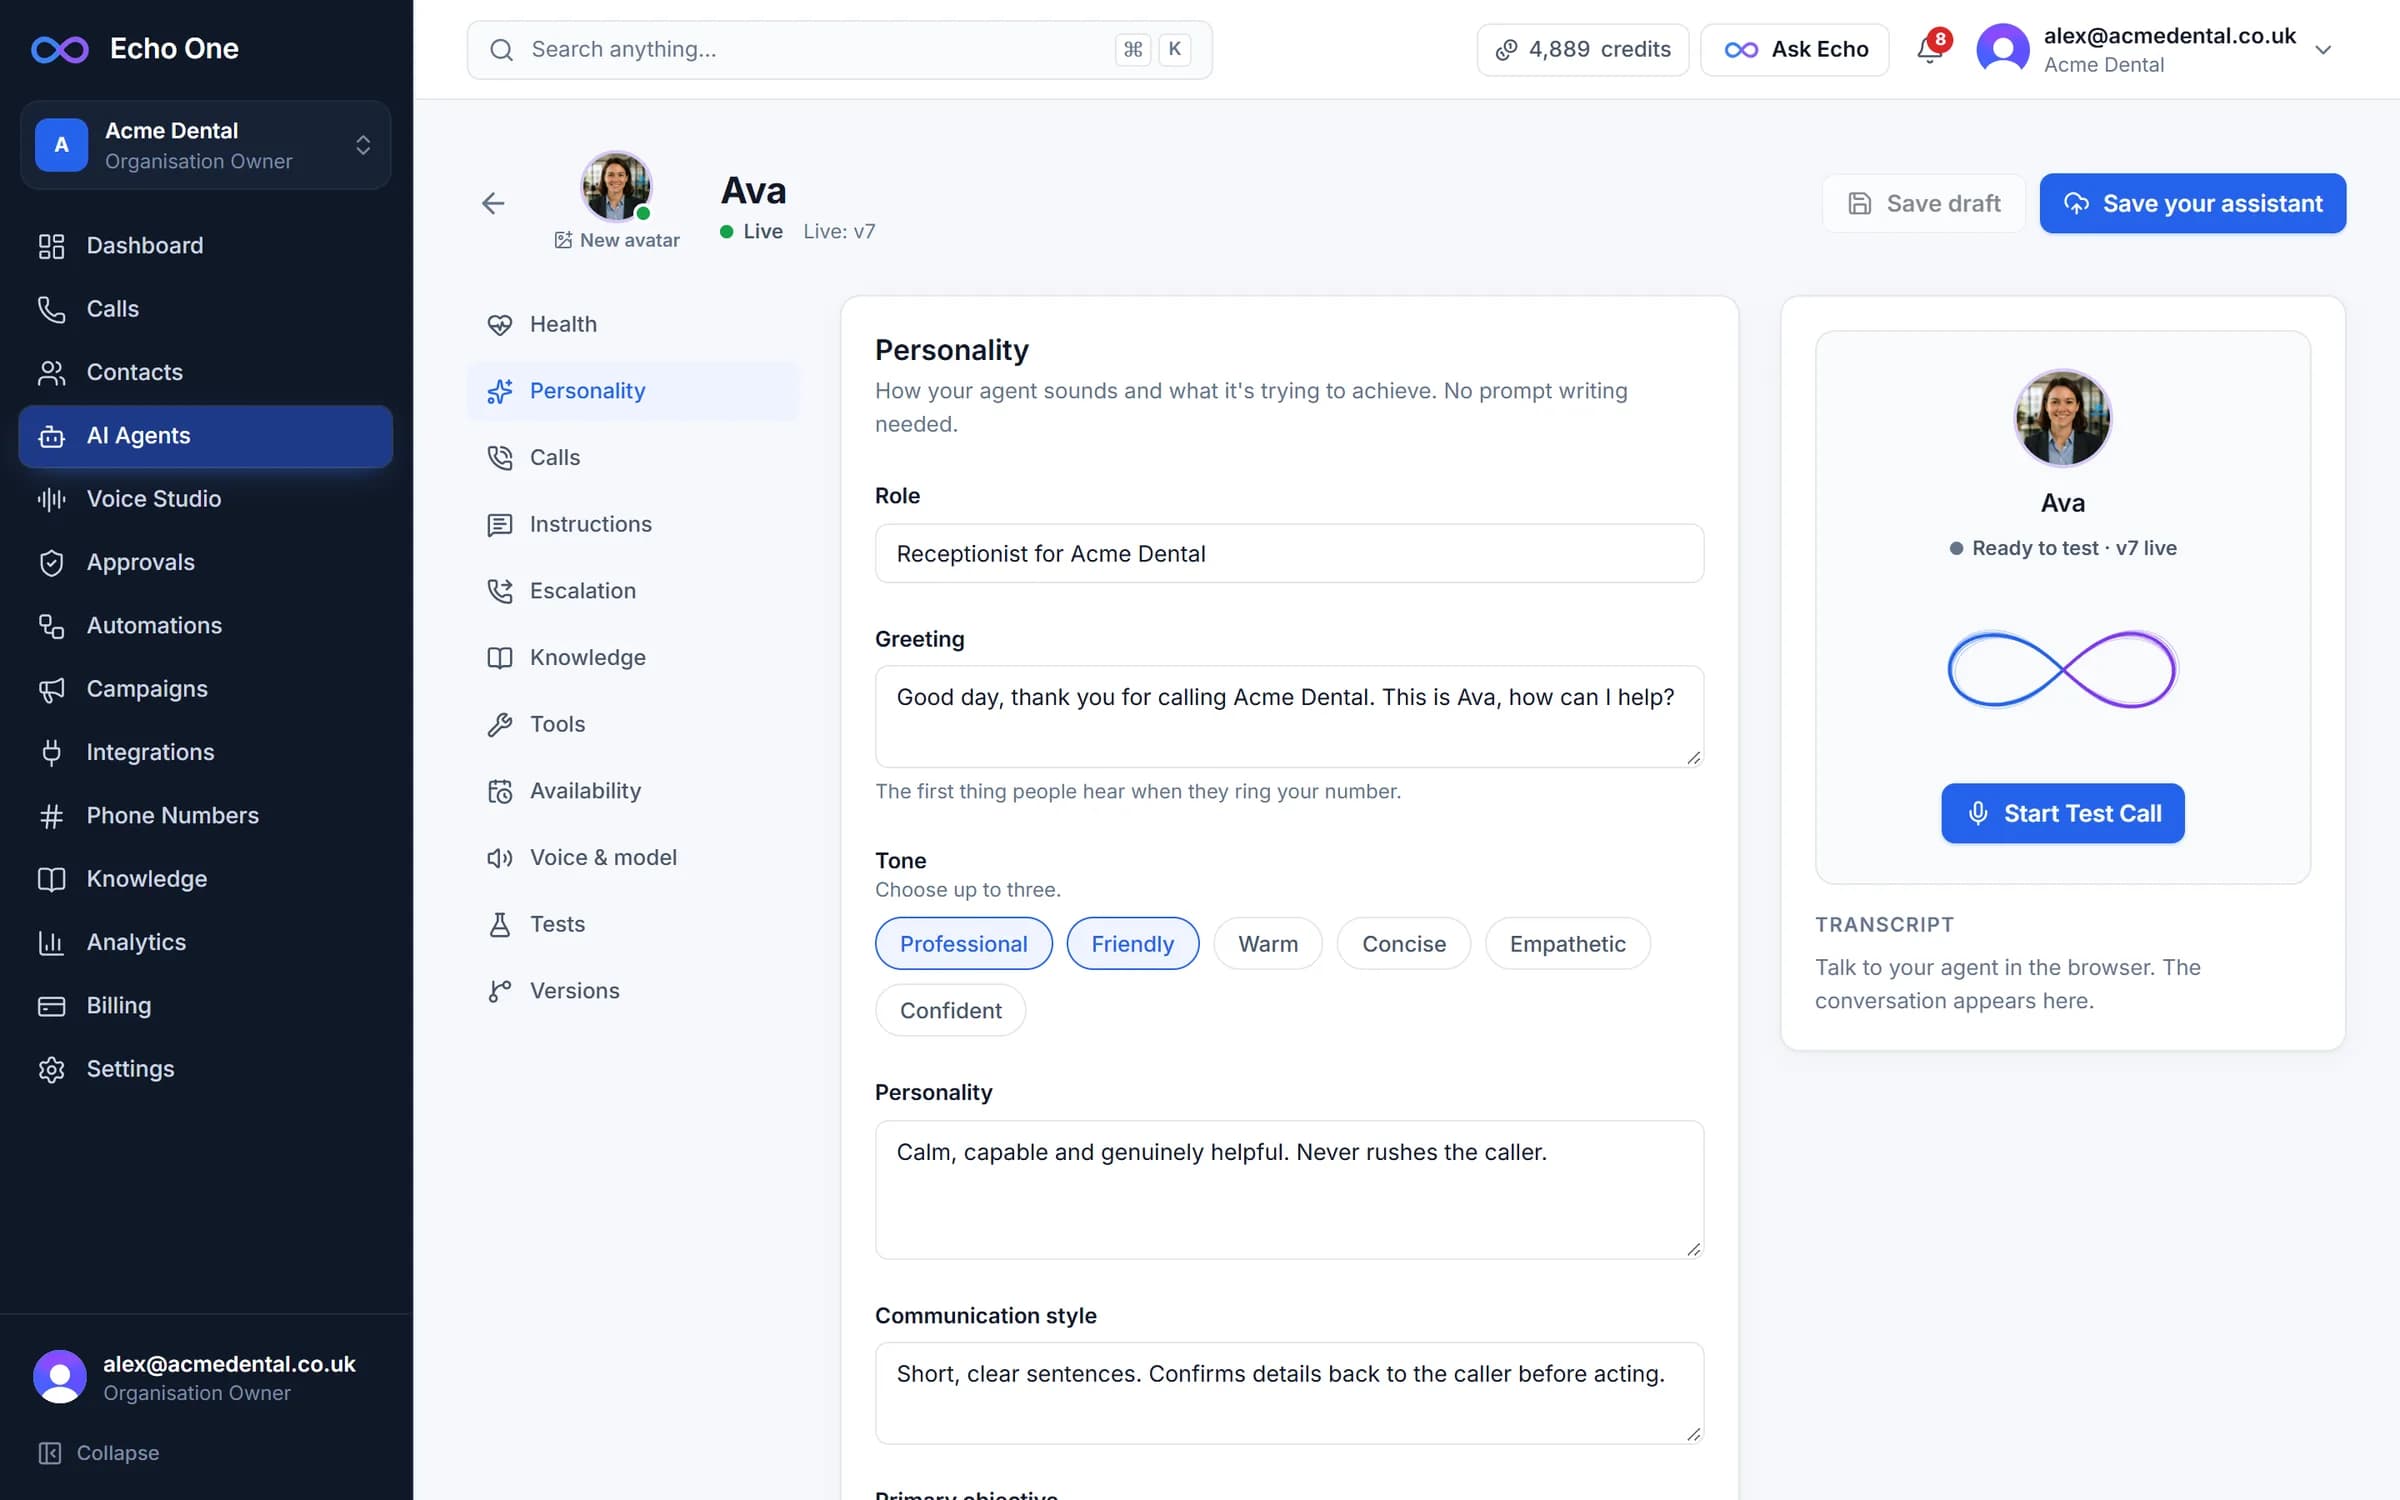
Task: Switch to the Escalation section
Action: (632, 590)
